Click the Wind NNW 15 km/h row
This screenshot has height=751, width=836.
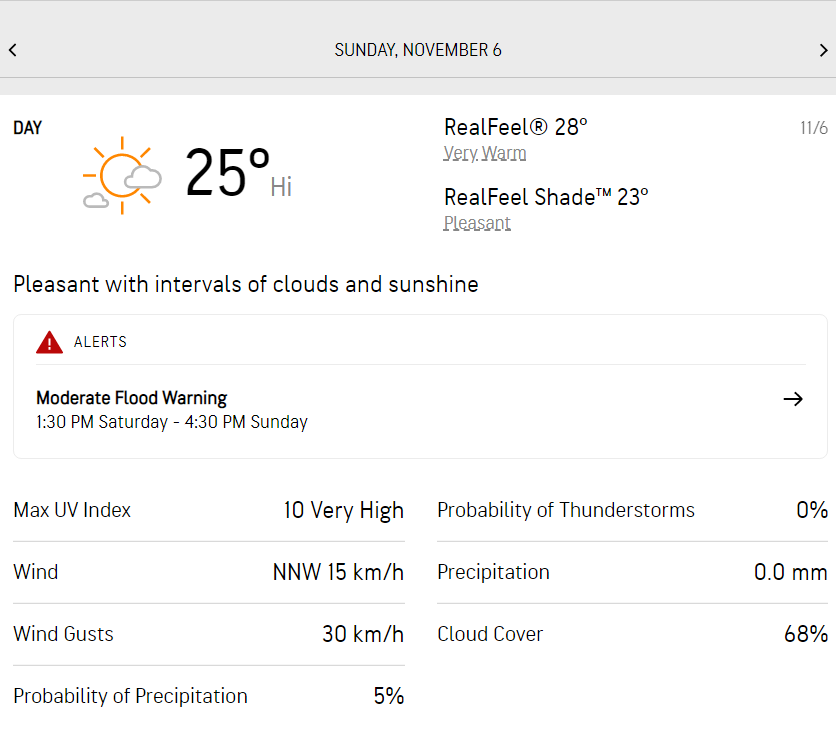[x=208, y=572]
